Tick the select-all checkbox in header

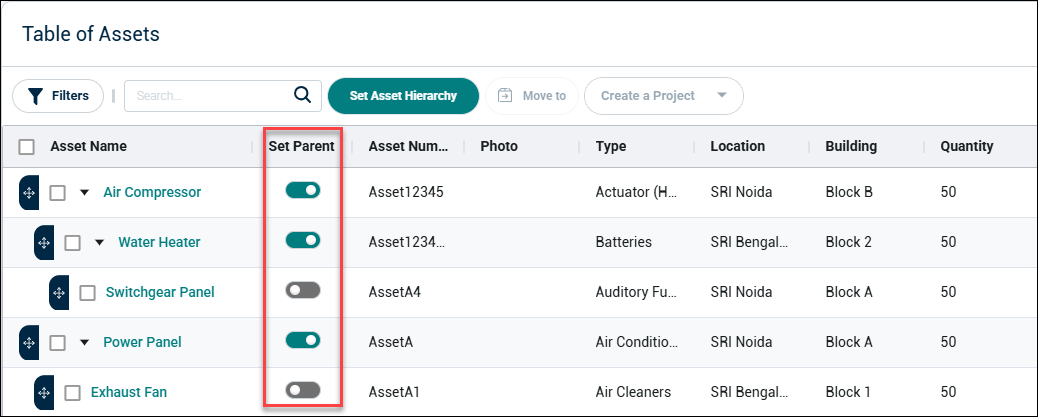click(26, 147)
